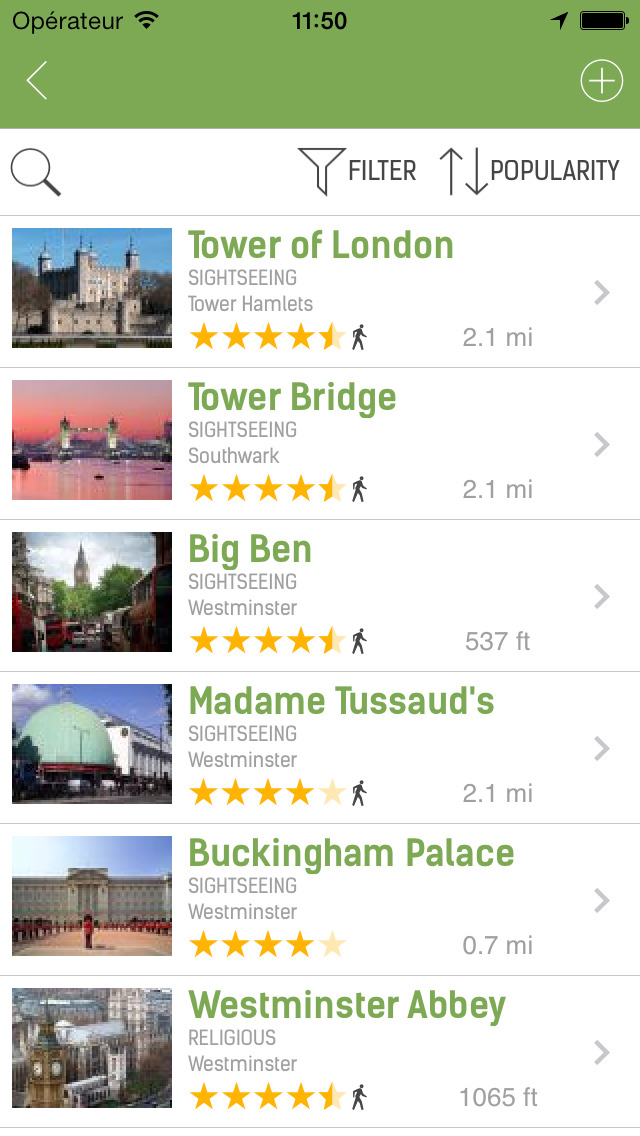The width and height of the screenshot is (640, 1136).
Task: Tap the filter funnel icon
Action: tap(321, 170)
